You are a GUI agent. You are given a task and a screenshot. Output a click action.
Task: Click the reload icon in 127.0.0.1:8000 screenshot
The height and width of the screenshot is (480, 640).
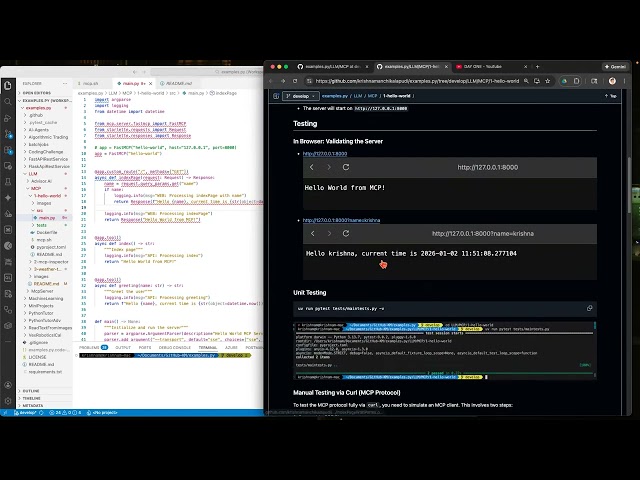(x=346, y=167)
